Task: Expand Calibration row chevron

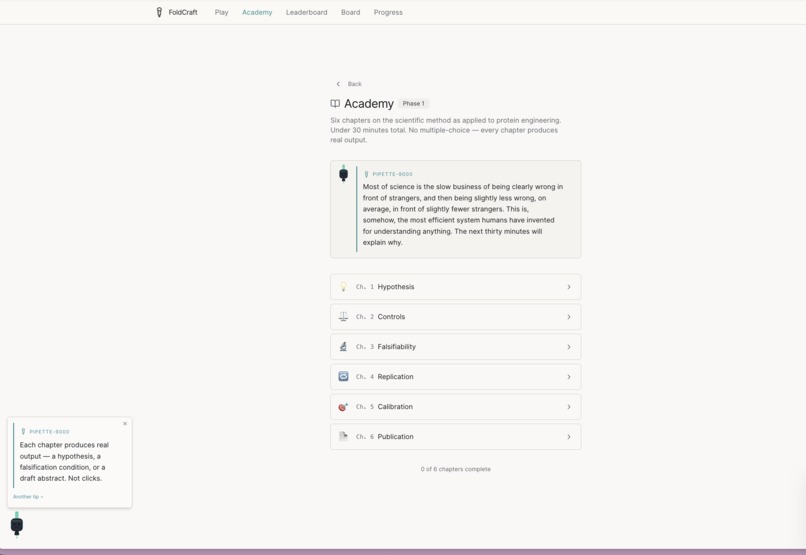Action: pos(569,406)
